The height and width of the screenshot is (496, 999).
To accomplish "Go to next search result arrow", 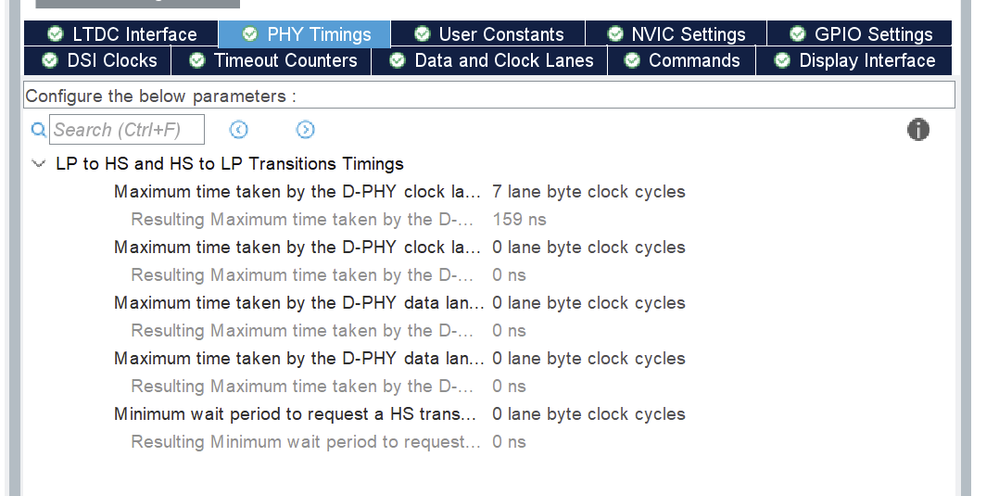I will 306,130.
